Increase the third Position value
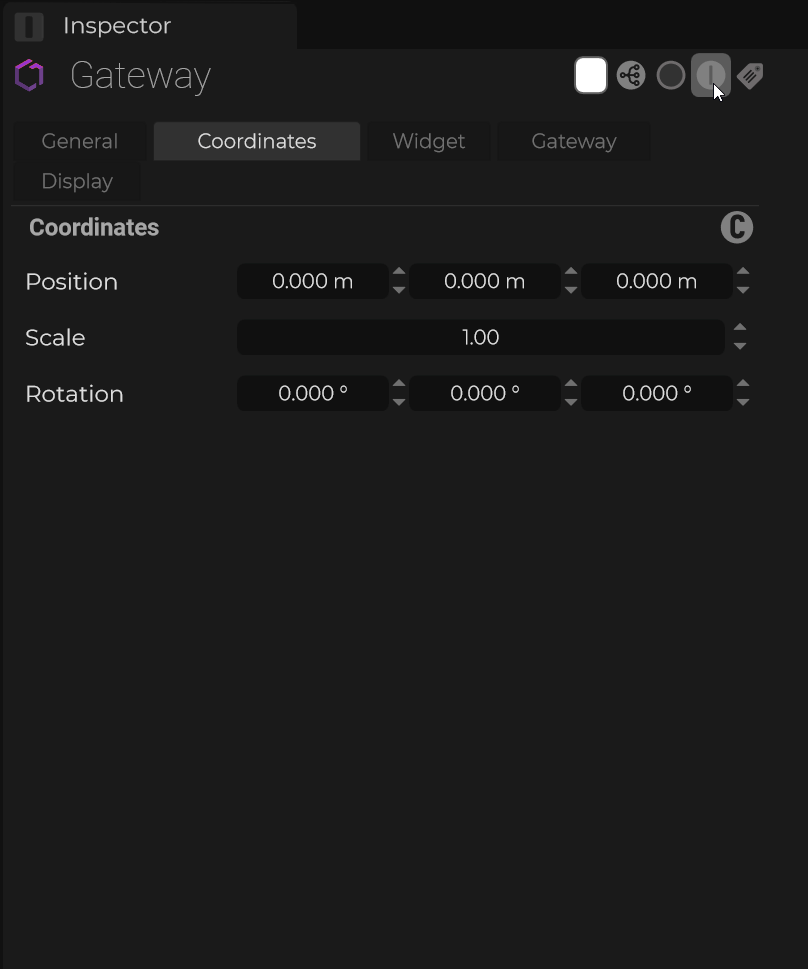Viewport: 808px width, 969px height. pyautogui.click(x=743, y=273)
